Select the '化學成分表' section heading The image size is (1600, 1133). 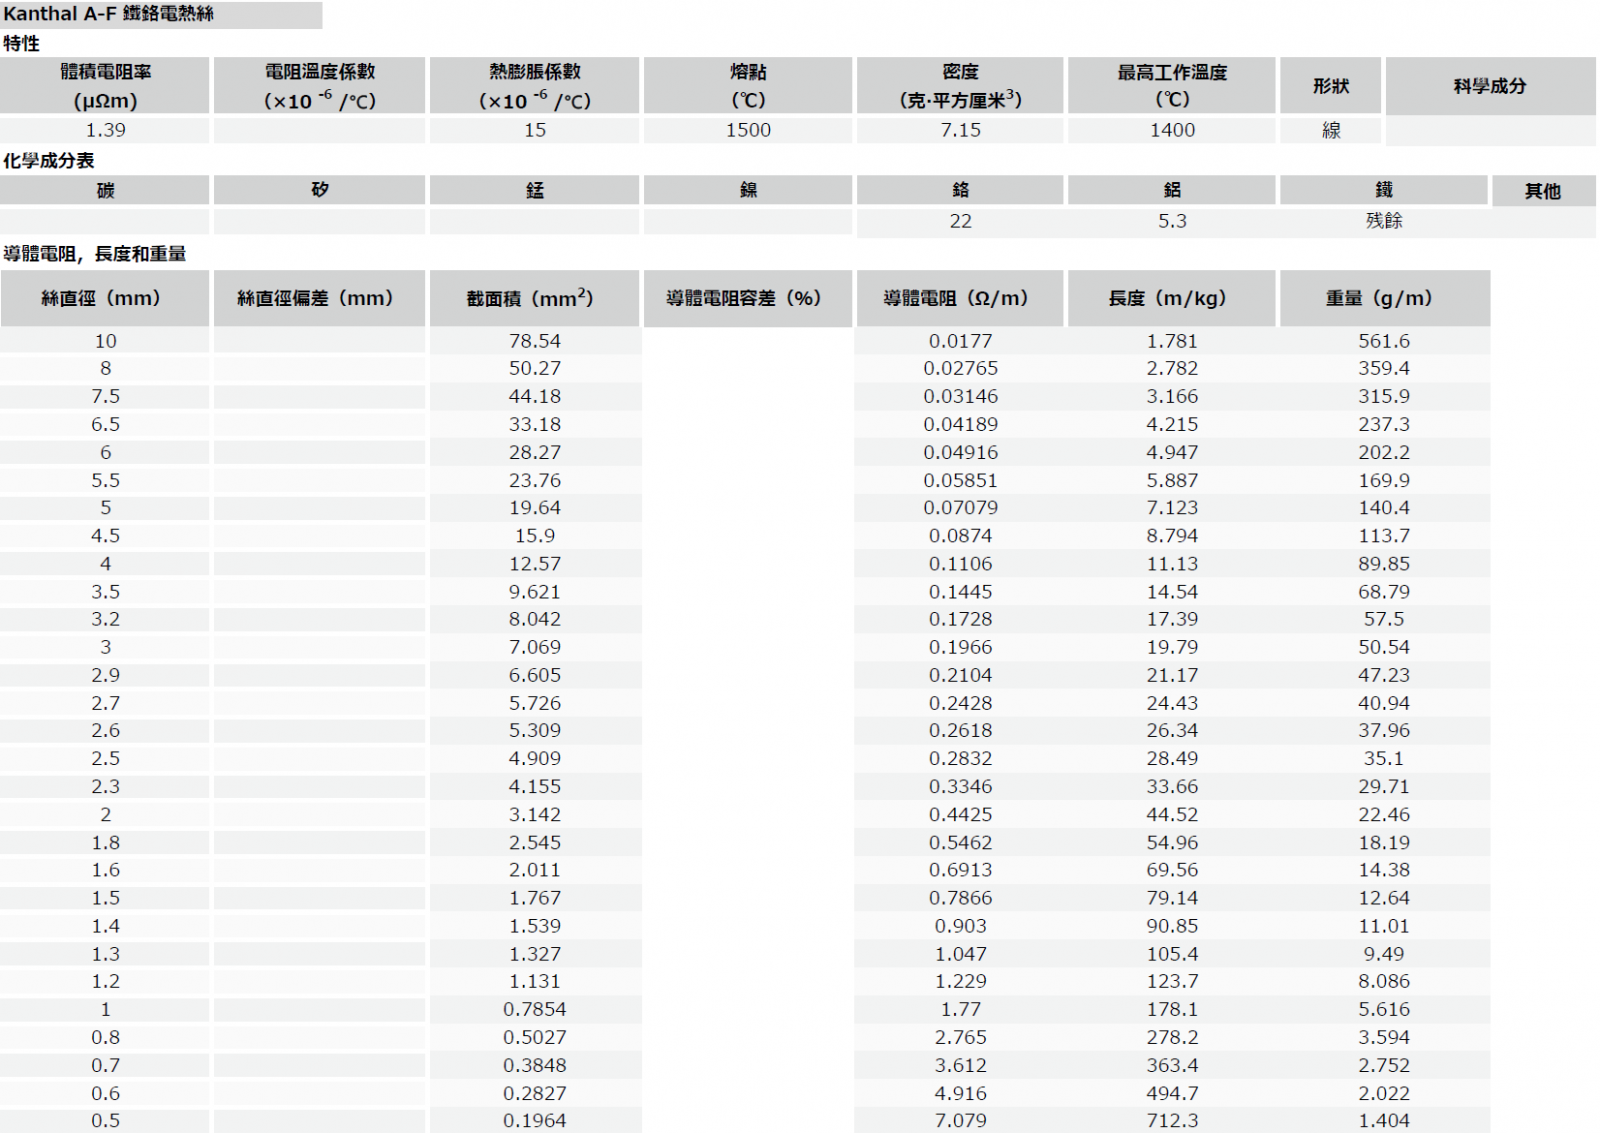(x=49, y=160)
